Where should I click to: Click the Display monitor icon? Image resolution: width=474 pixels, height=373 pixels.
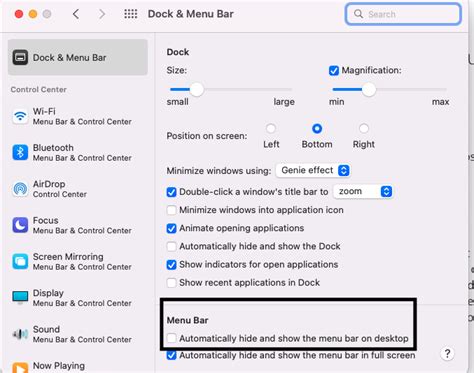tap(20, 298)
